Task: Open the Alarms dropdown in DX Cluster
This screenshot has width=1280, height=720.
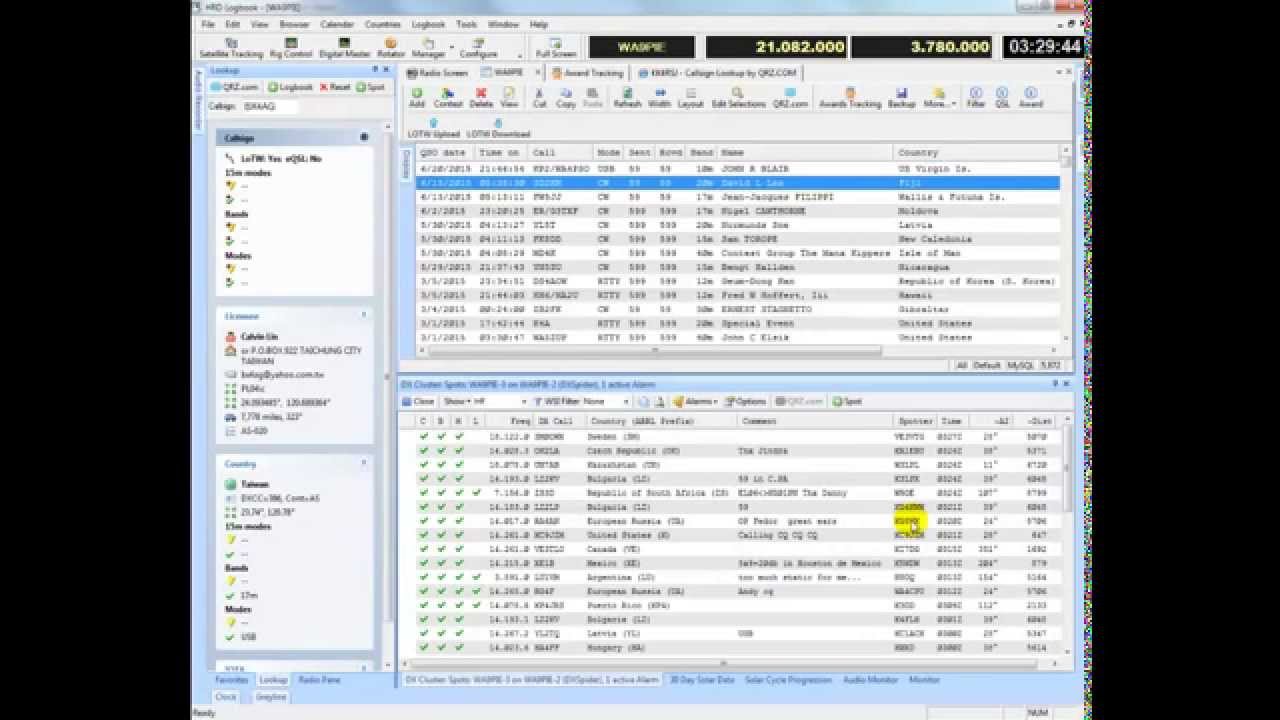Action: pyautogui.click(x=694, y=402)
